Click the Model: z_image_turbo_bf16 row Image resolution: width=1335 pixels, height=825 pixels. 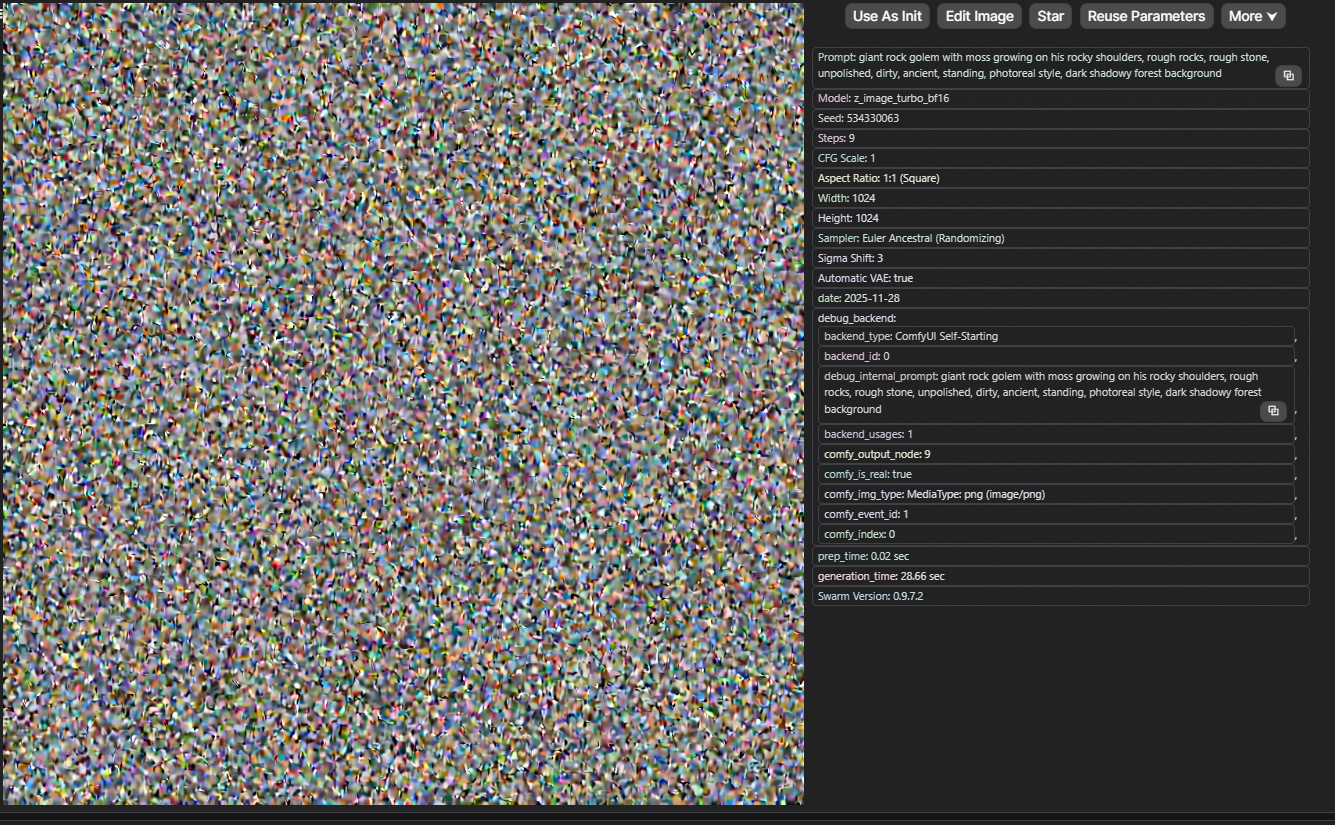(x=1061, y=98)
